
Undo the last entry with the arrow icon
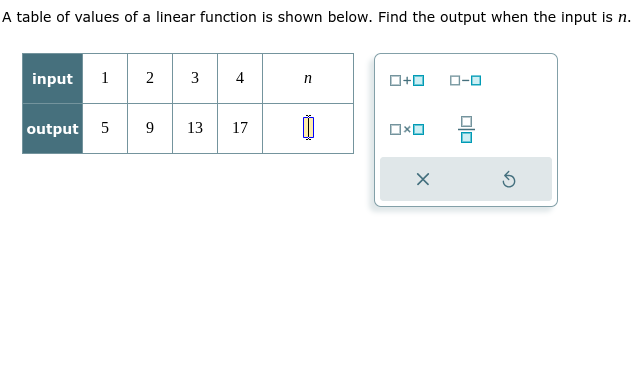click(x=509, y=179)
